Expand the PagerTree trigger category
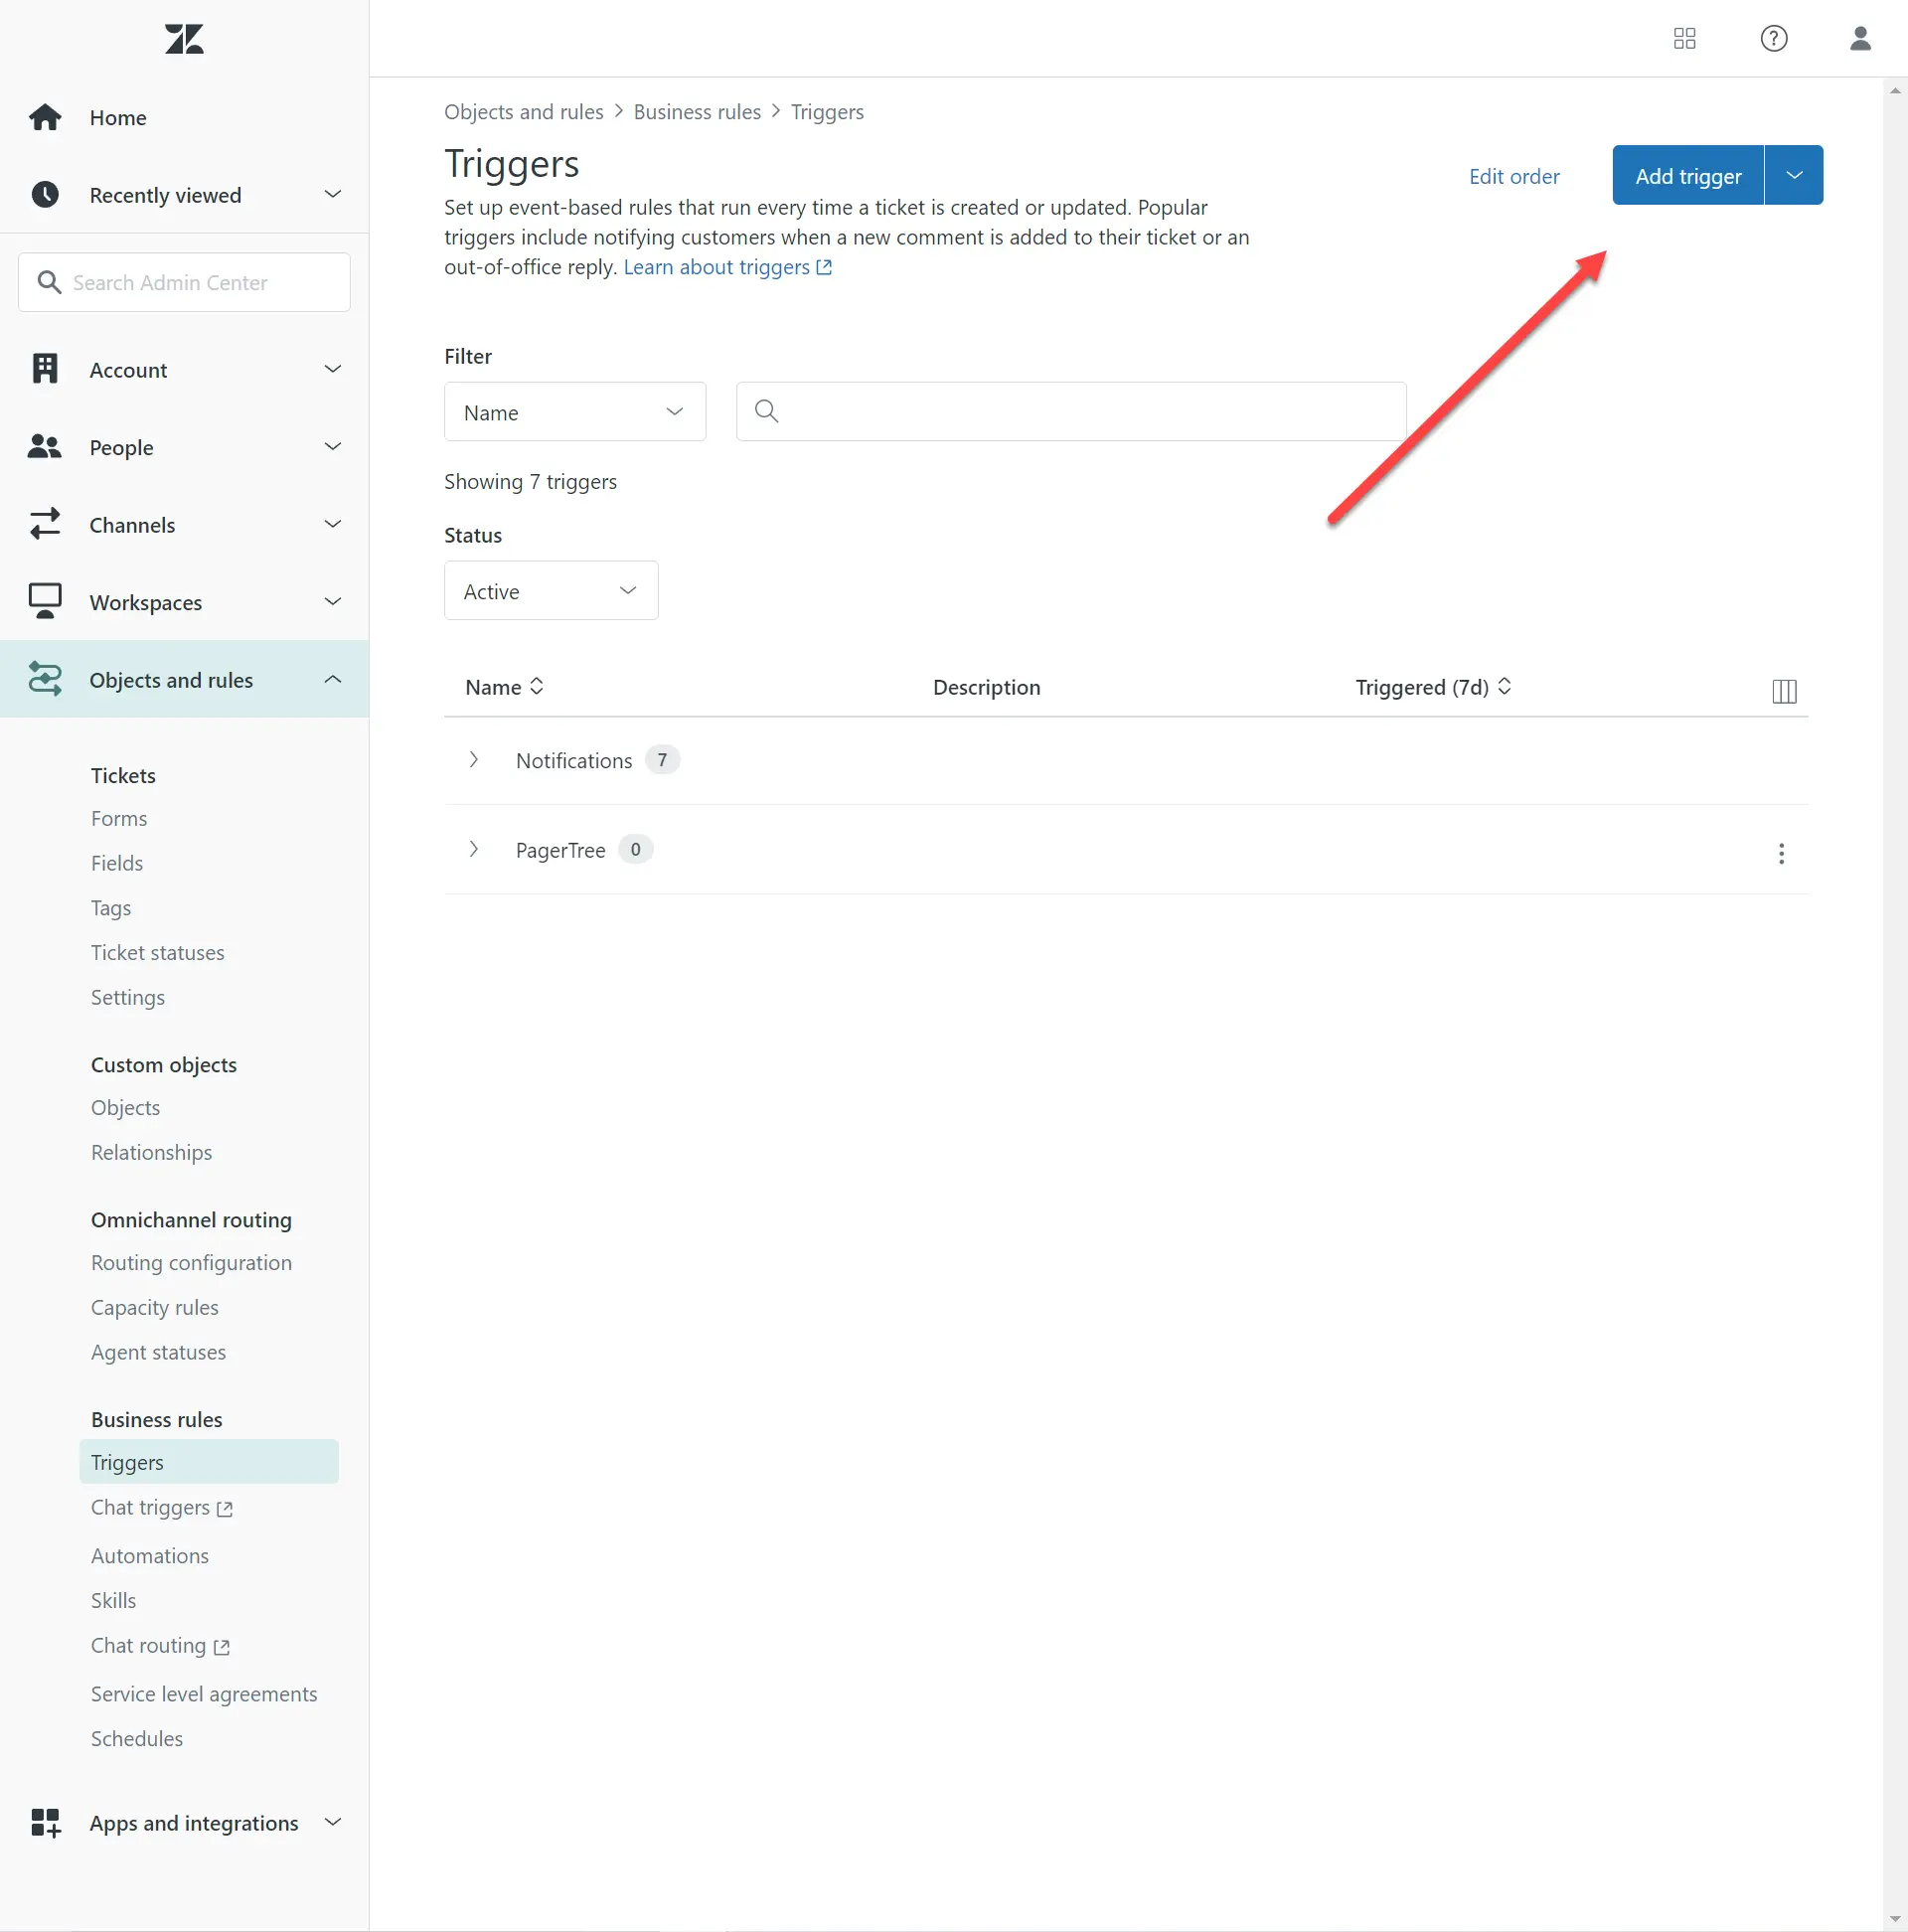This screenshot has height=1932, width=1908. tap(474, 849)
